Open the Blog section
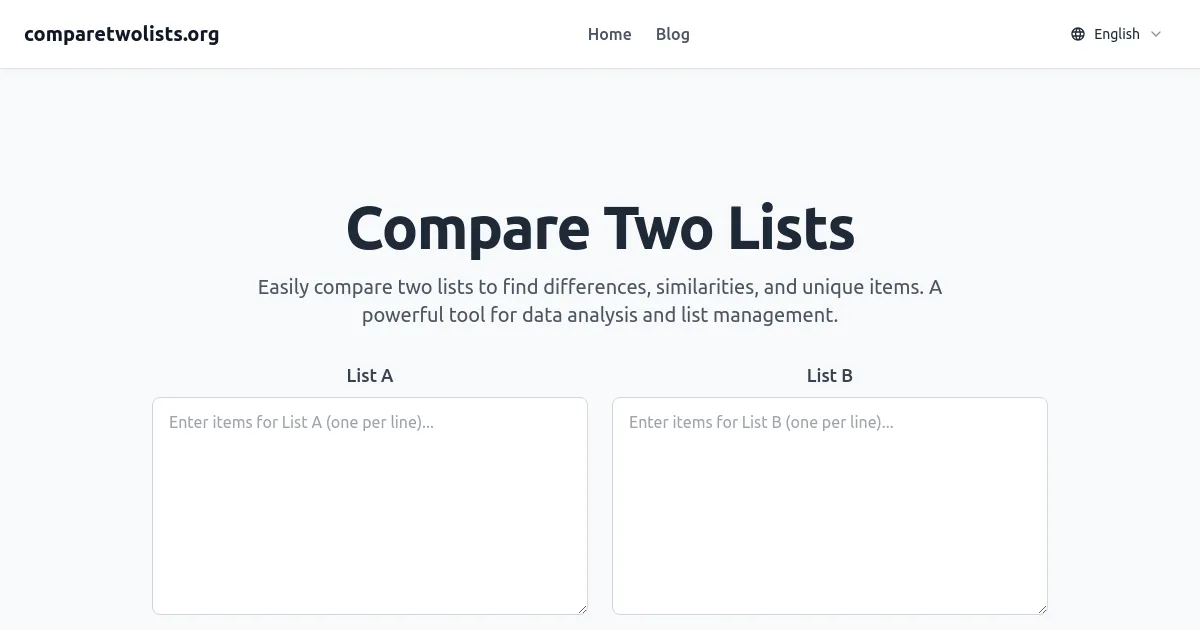Viewport: 1200px width, 630px height. click(x=672, y=34)
